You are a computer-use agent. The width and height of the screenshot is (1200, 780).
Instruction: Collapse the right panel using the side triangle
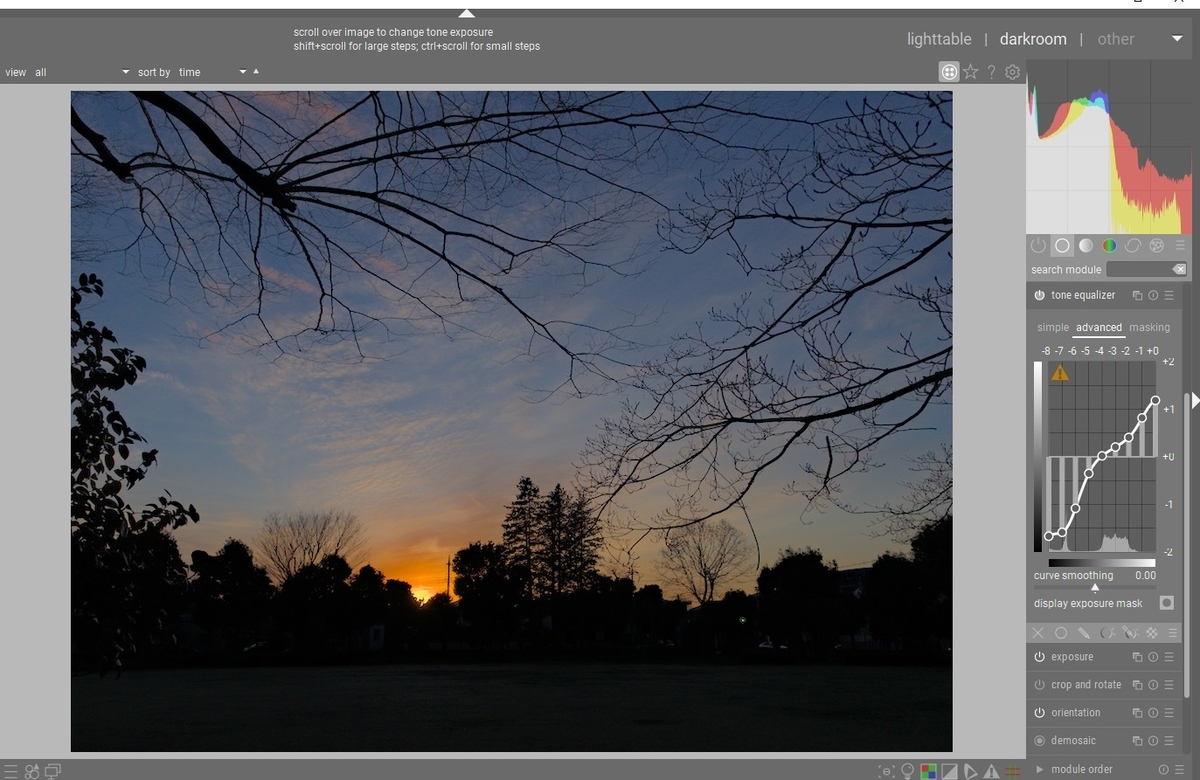1194,400
